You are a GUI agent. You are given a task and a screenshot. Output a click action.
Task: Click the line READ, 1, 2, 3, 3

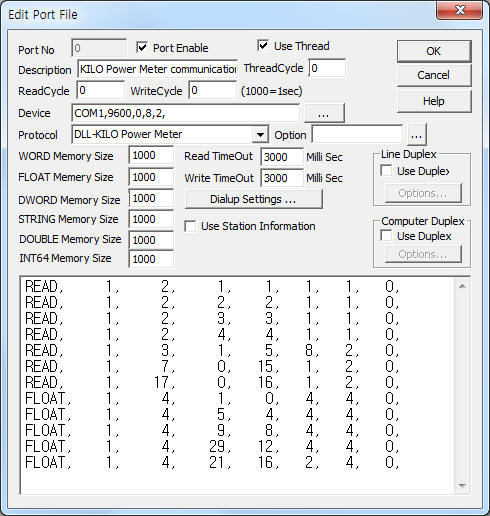pyautogui.click(x=212, y=318)
